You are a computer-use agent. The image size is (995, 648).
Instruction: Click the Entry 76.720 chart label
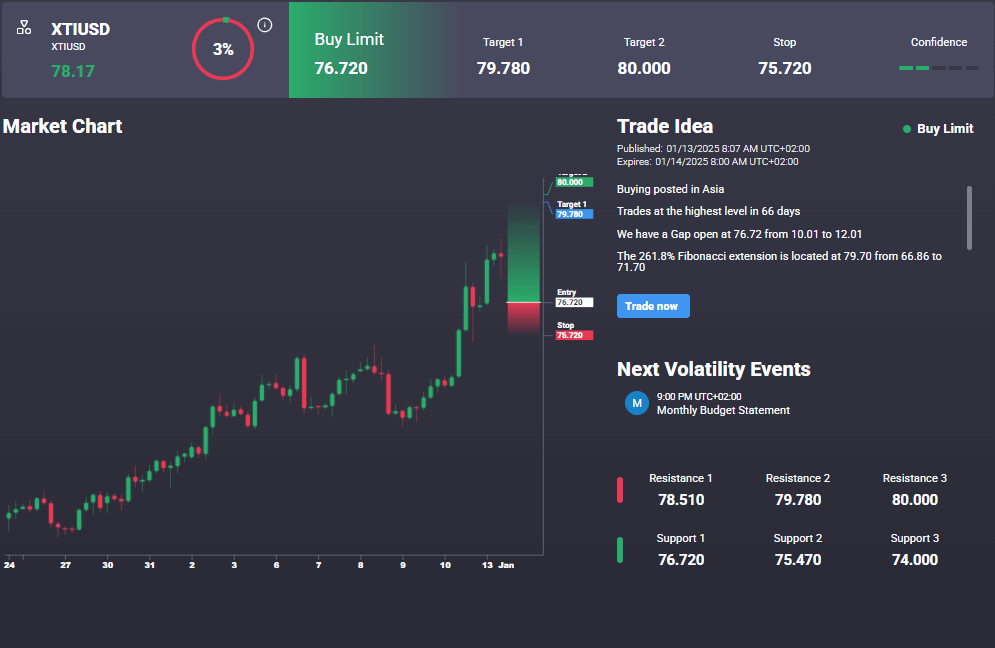pyautogui.click(x=574, y=298)
